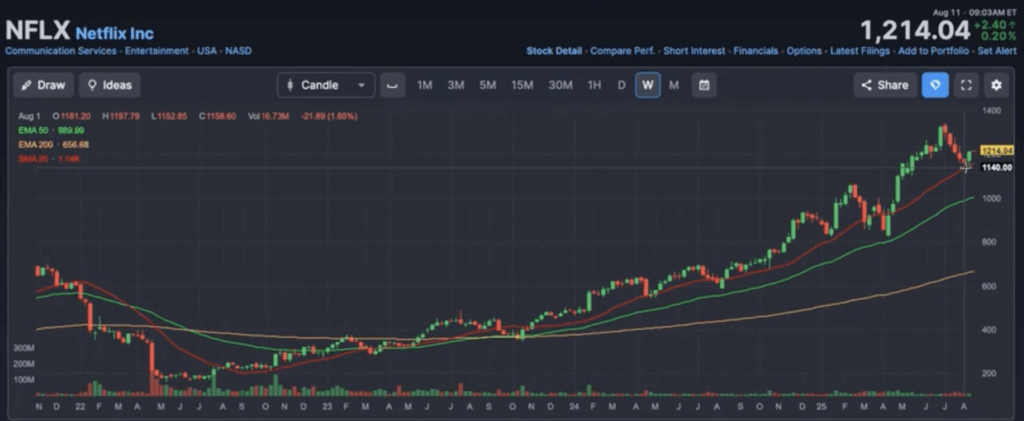Viewport: 1024px width, 421px height.
Task: Open the NASD exchange link
Action: (x=238, y=51)
